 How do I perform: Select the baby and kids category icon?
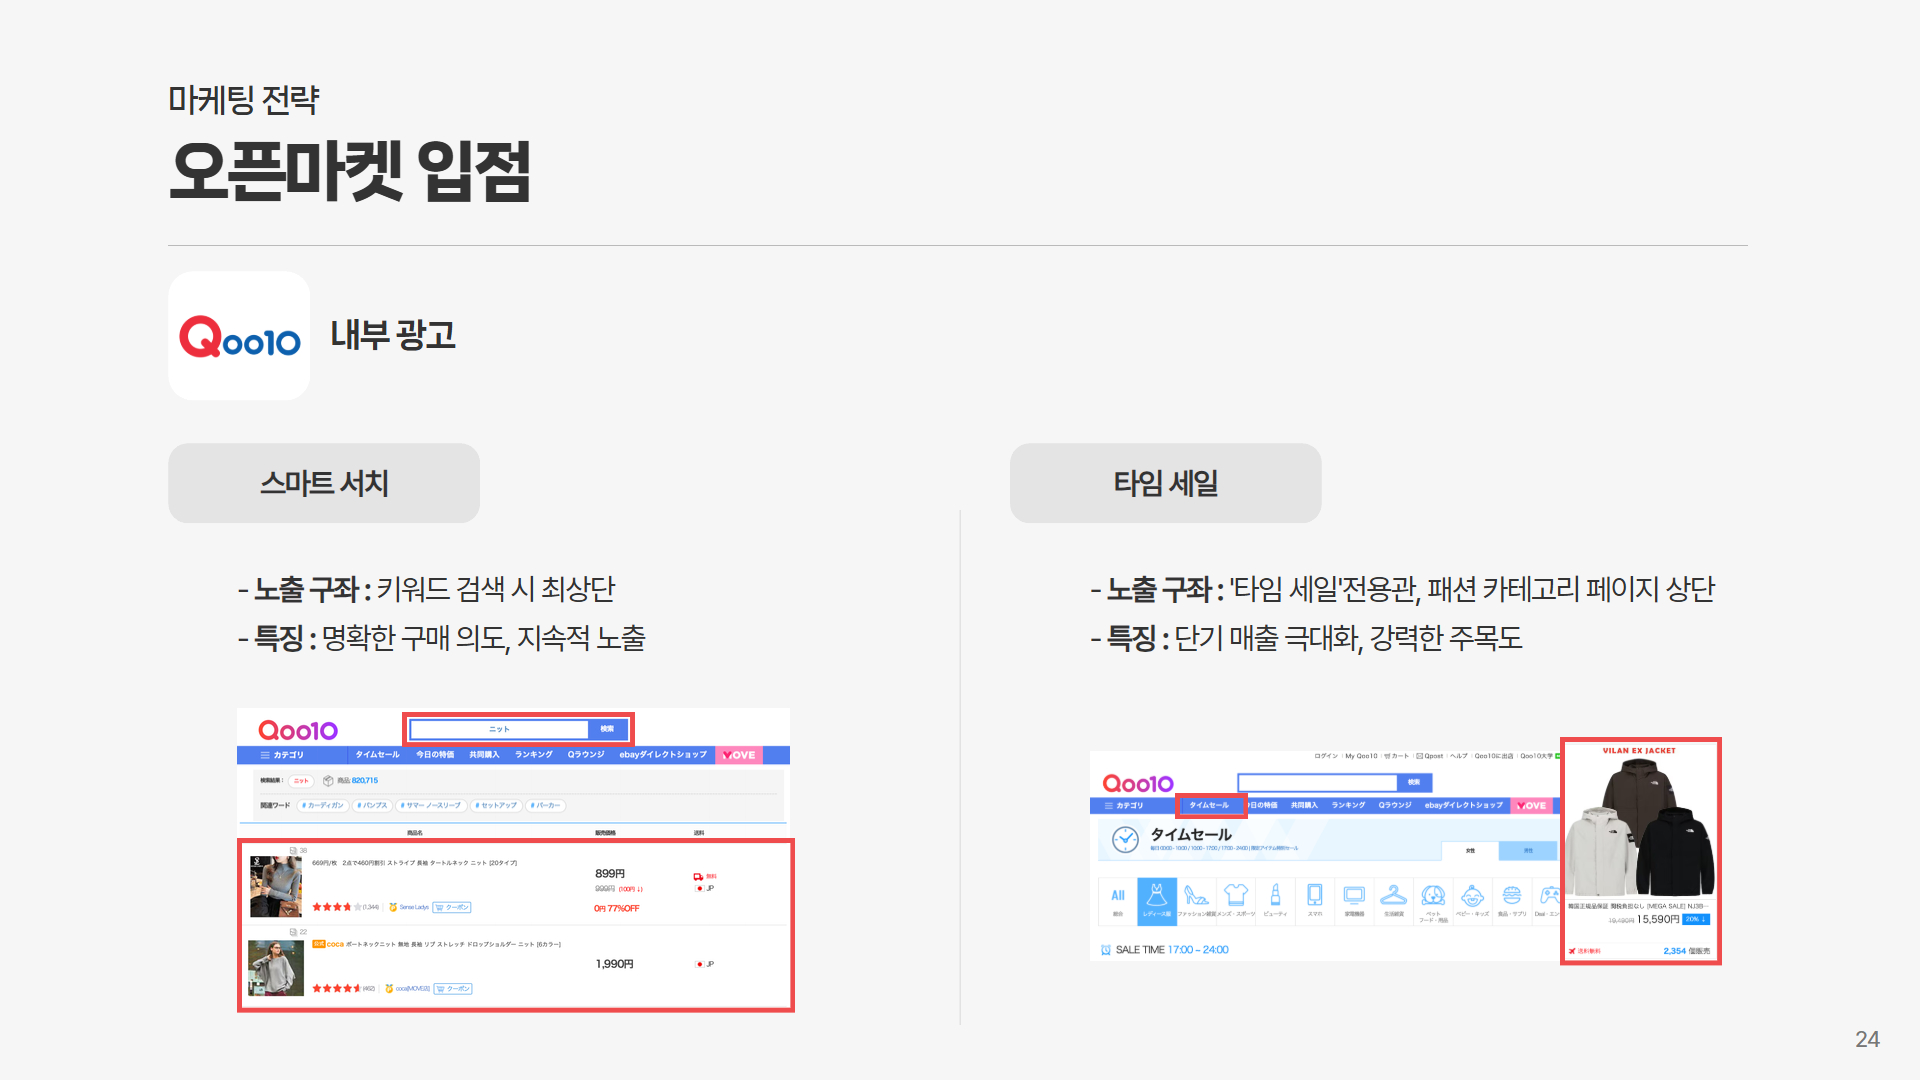tap(1472, 897)
